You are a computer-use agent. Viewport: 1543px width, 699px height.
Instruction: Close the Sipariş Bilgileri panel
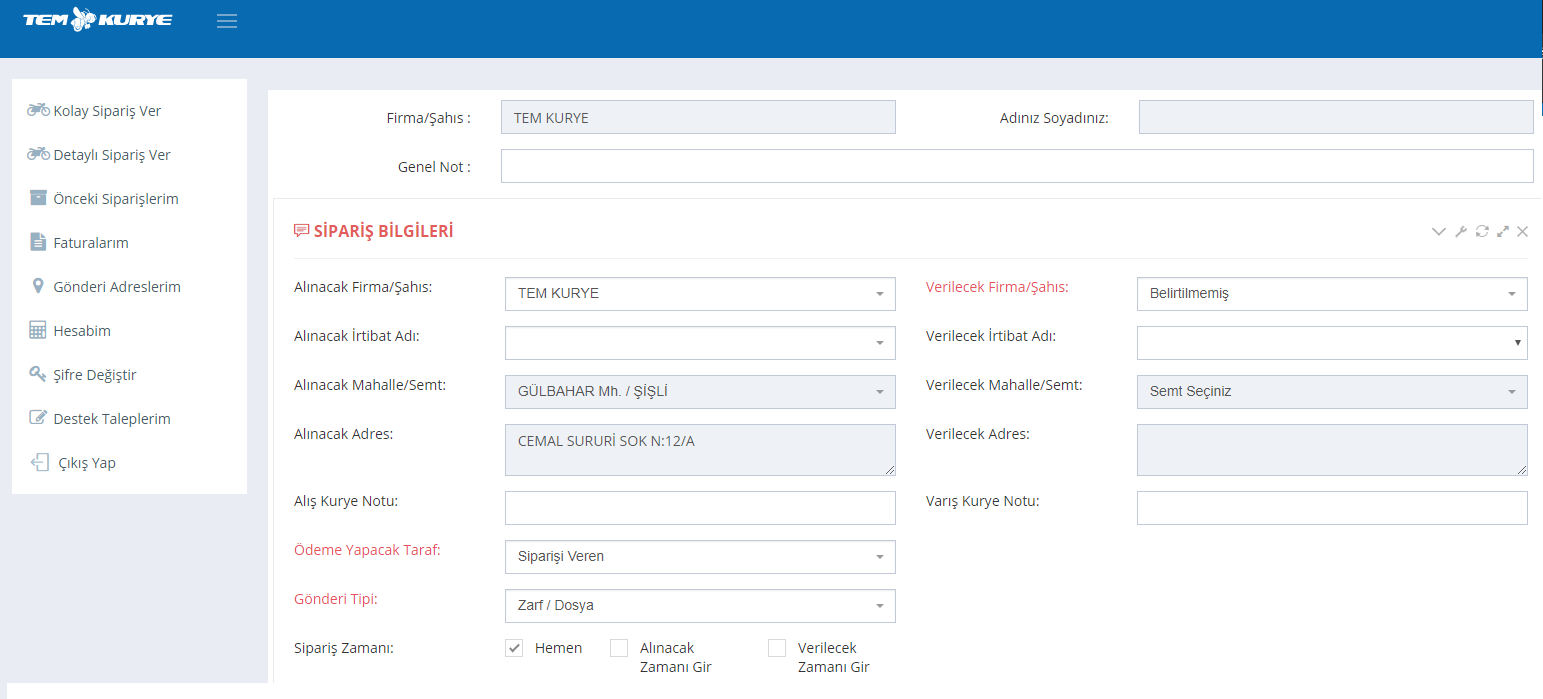pos(1522,231)
